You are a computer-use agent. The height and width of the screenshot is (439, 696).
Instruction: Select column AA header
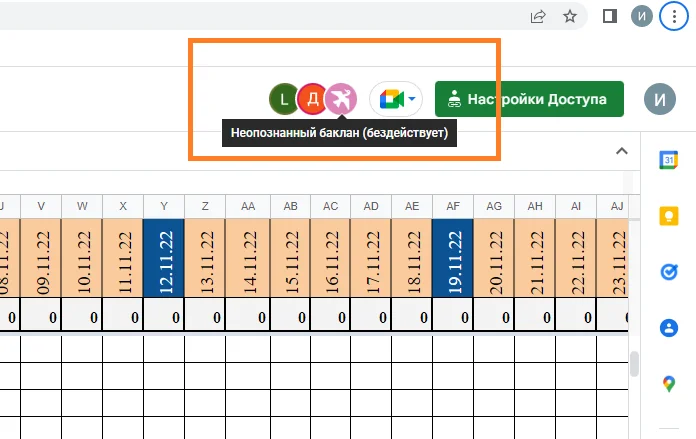pyautogui.click(x=248, y=206)
